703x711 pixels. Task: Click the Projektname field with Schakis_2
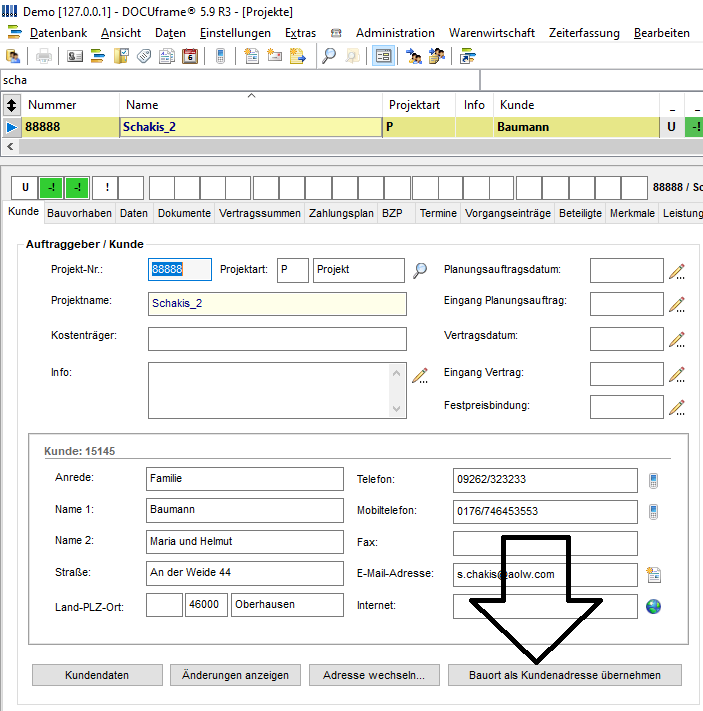click(277, 303)
